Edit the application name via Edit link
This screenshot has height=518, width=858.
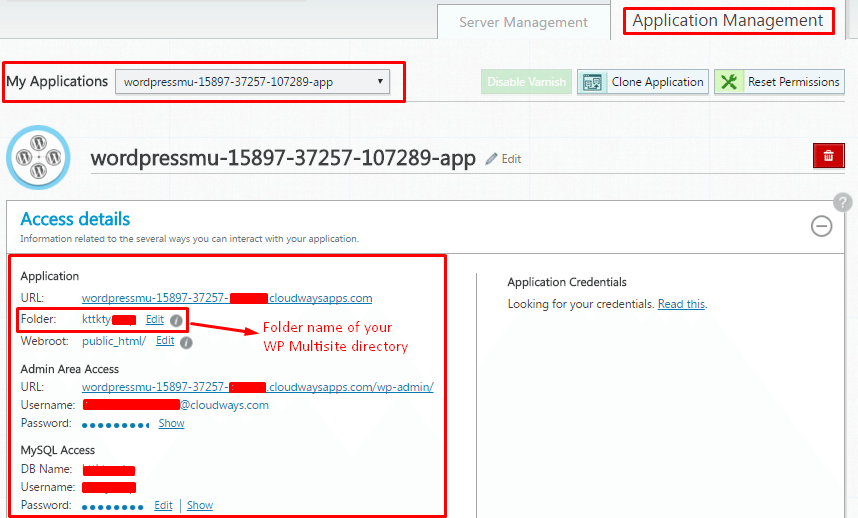click(511, 159)
